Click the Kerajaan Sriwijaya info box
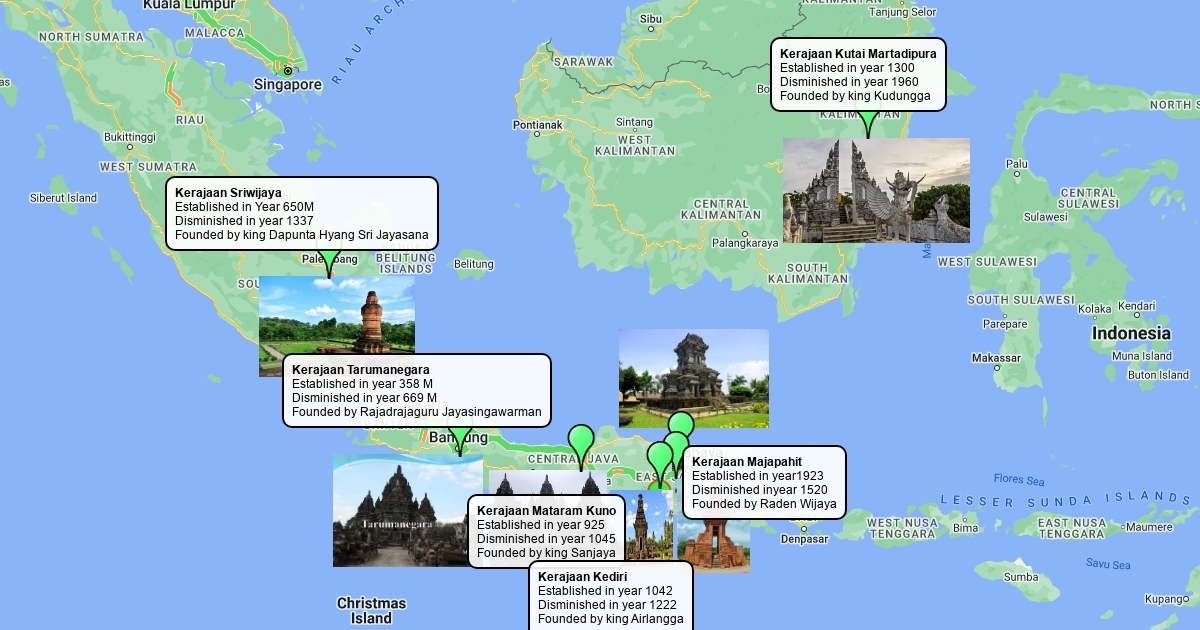Screen dimensions: 1200x630 tap(301, 214)
